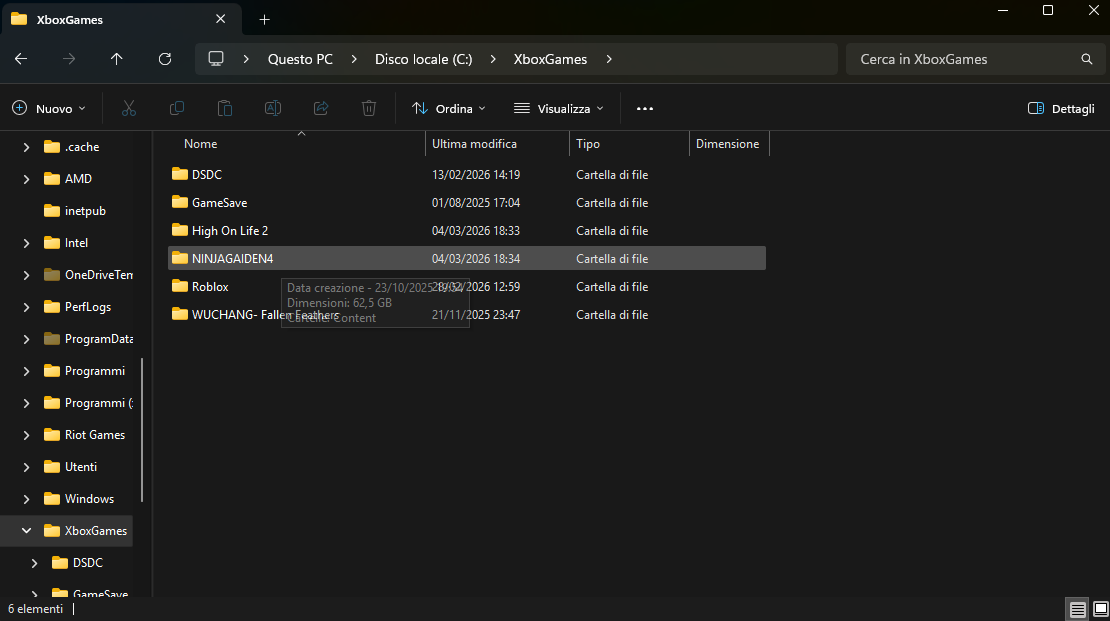Click the navigation pane scrollbar

click(142, 430)
